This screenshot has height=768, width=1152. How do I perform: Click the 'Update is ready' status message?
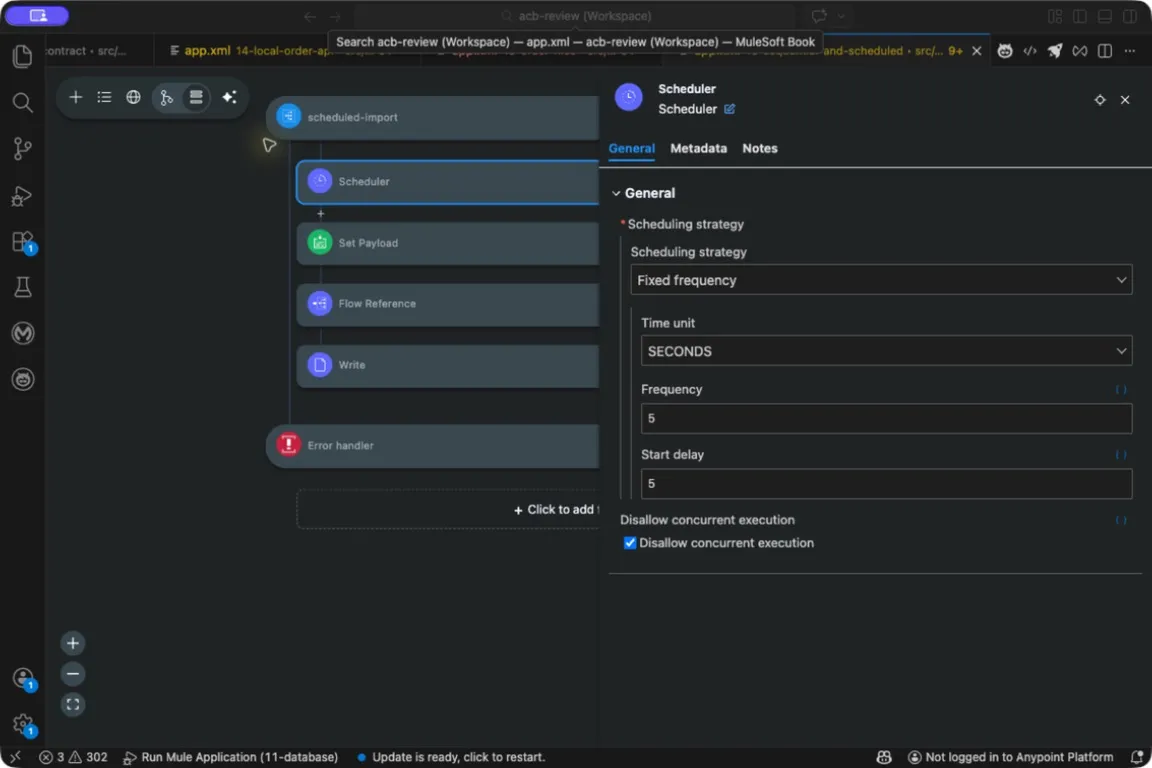(x=451, y=757)
